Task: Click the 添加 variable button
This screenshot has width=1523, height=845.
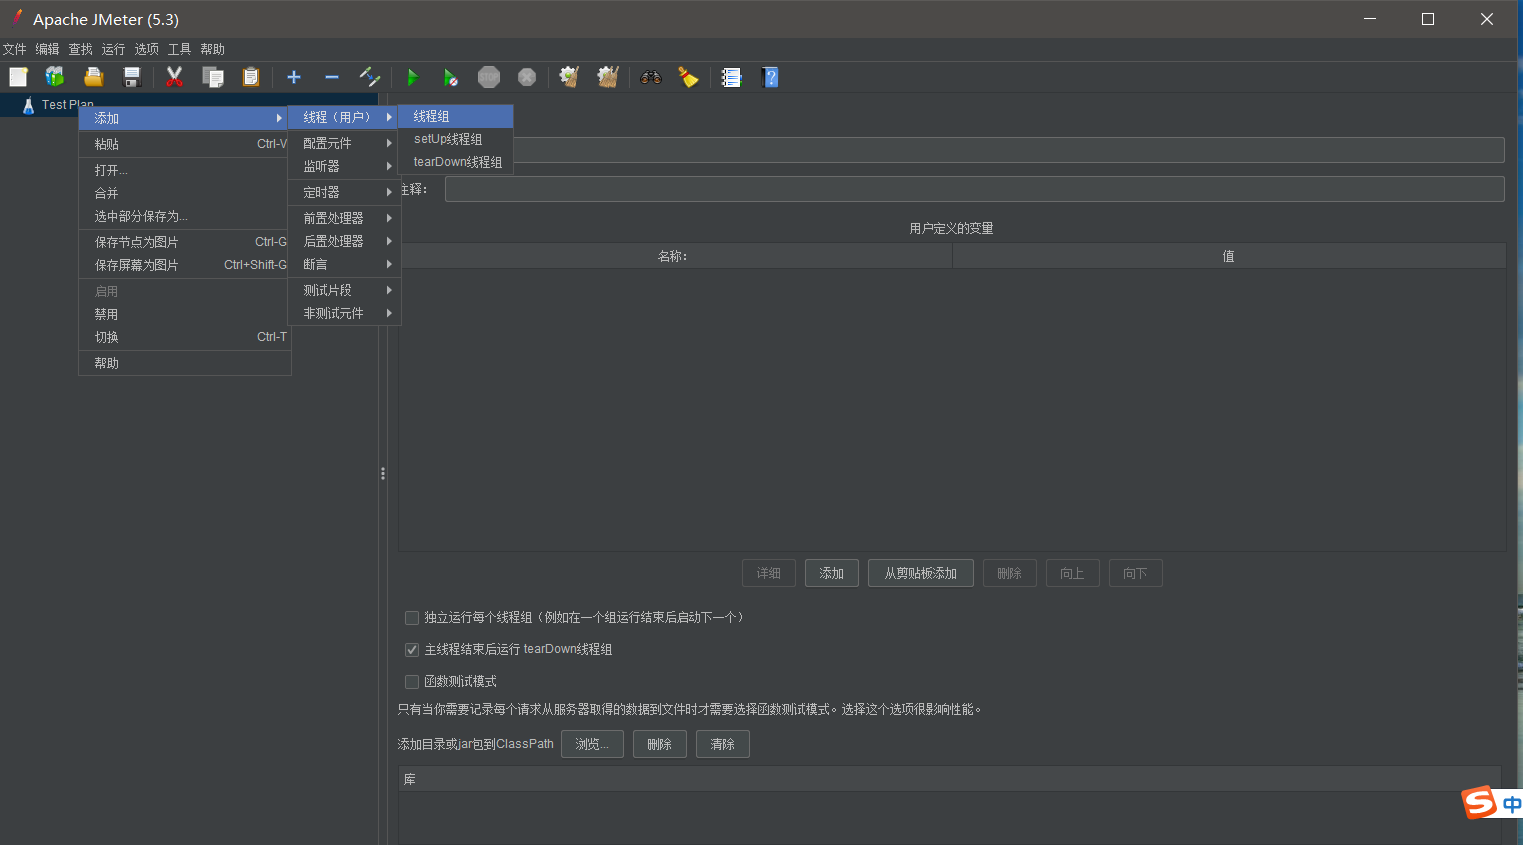Action: 832,573
